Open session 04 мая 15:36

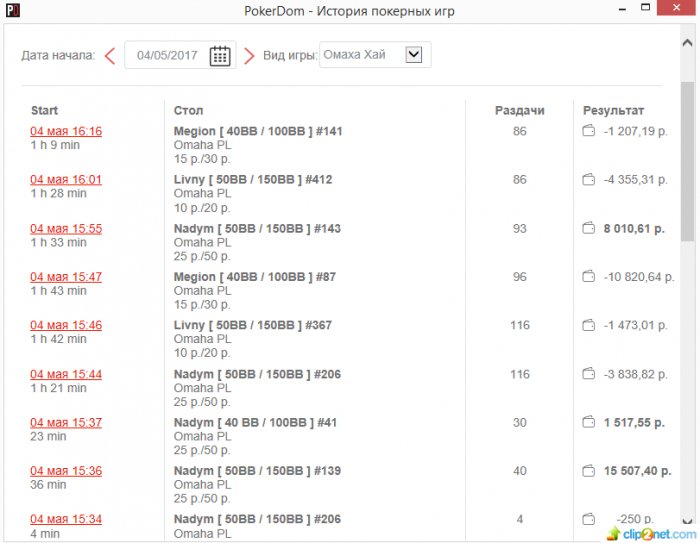66,471
